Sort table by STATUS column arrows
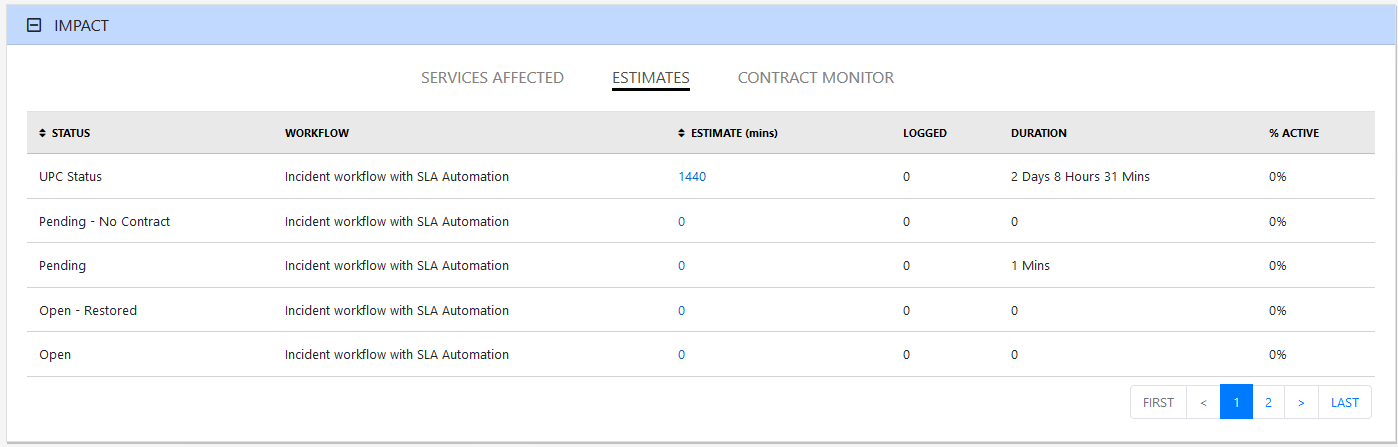The height and width of the screenshot is (447, 1398). pos(42,133)
